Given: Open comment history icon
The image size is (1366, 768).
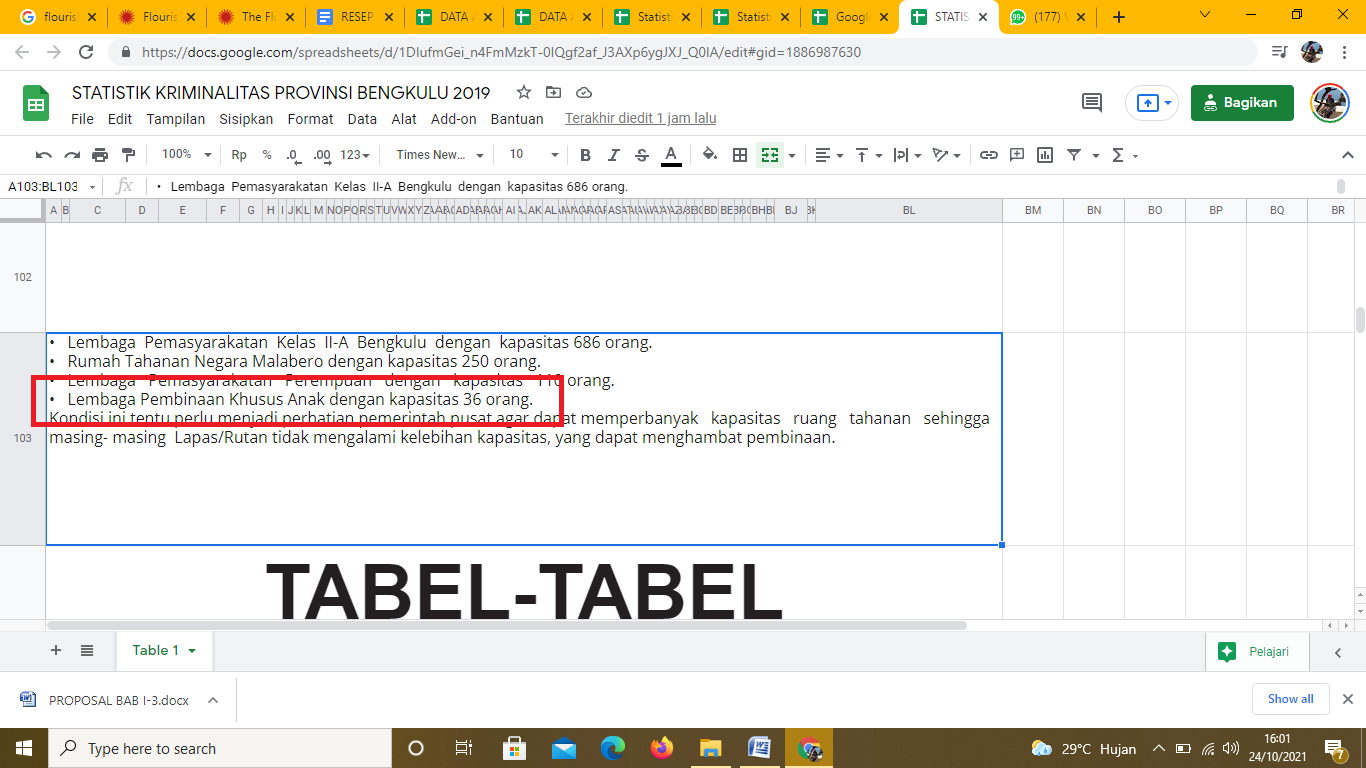Looking at the screenshot, I should click(x=1092, y=102).
